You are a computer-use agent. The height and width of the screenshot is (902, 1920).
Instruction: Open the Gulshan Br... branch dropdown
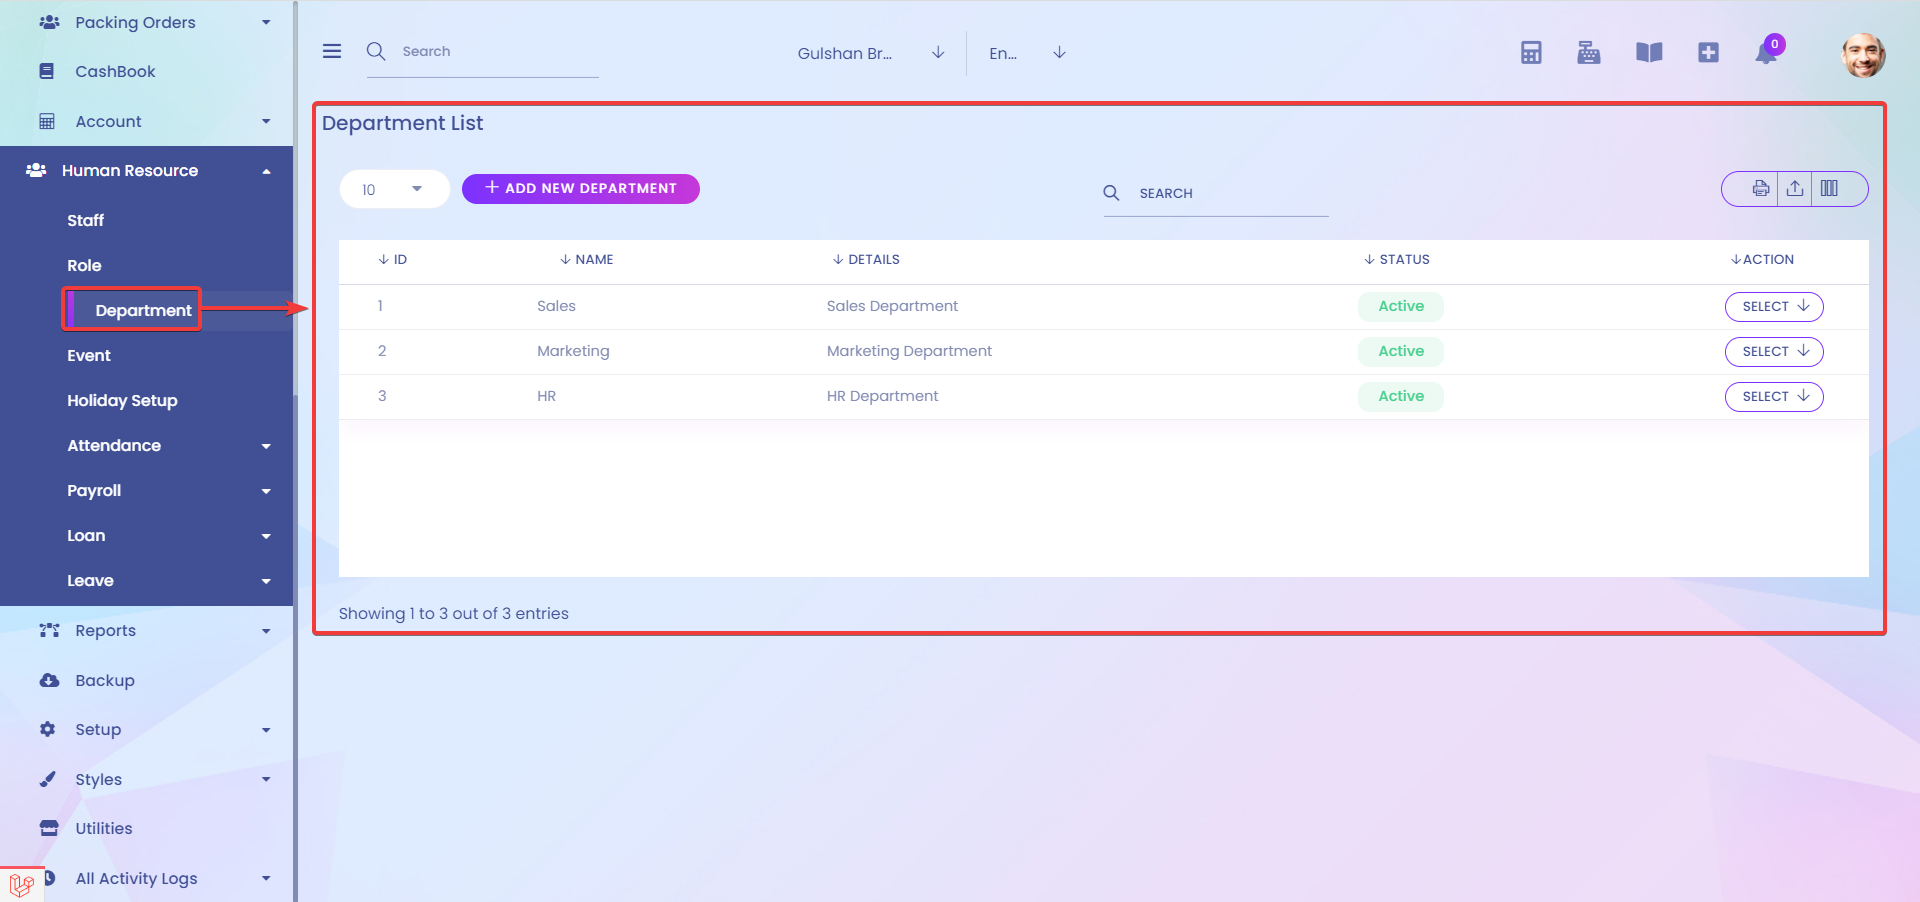pyautogui.click(x=871, y=53)
